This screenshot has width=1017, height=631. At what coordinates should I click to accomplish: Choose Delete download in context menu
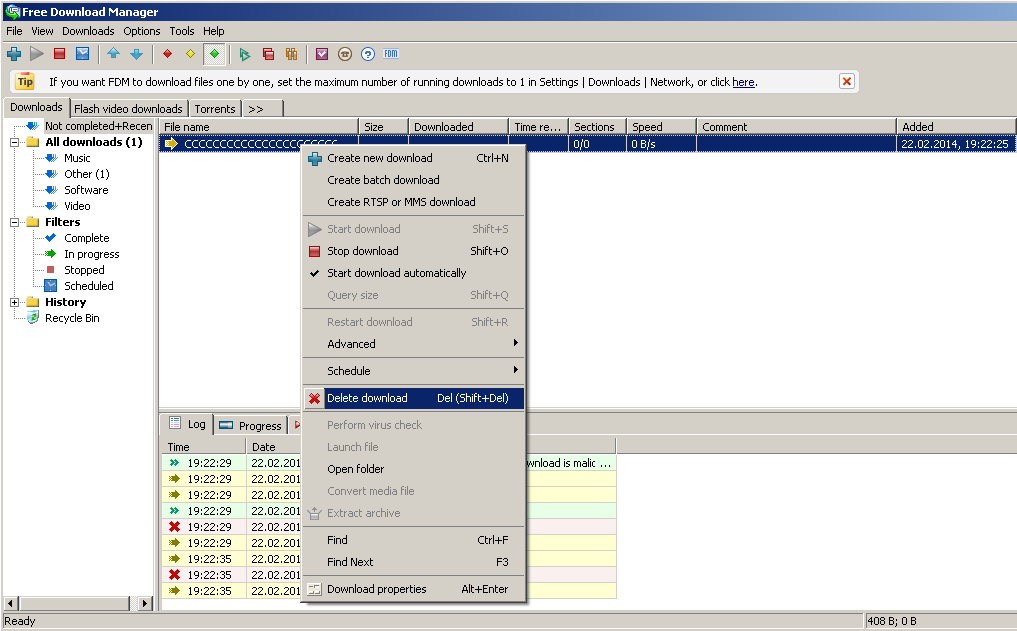[x=413, y=398]
